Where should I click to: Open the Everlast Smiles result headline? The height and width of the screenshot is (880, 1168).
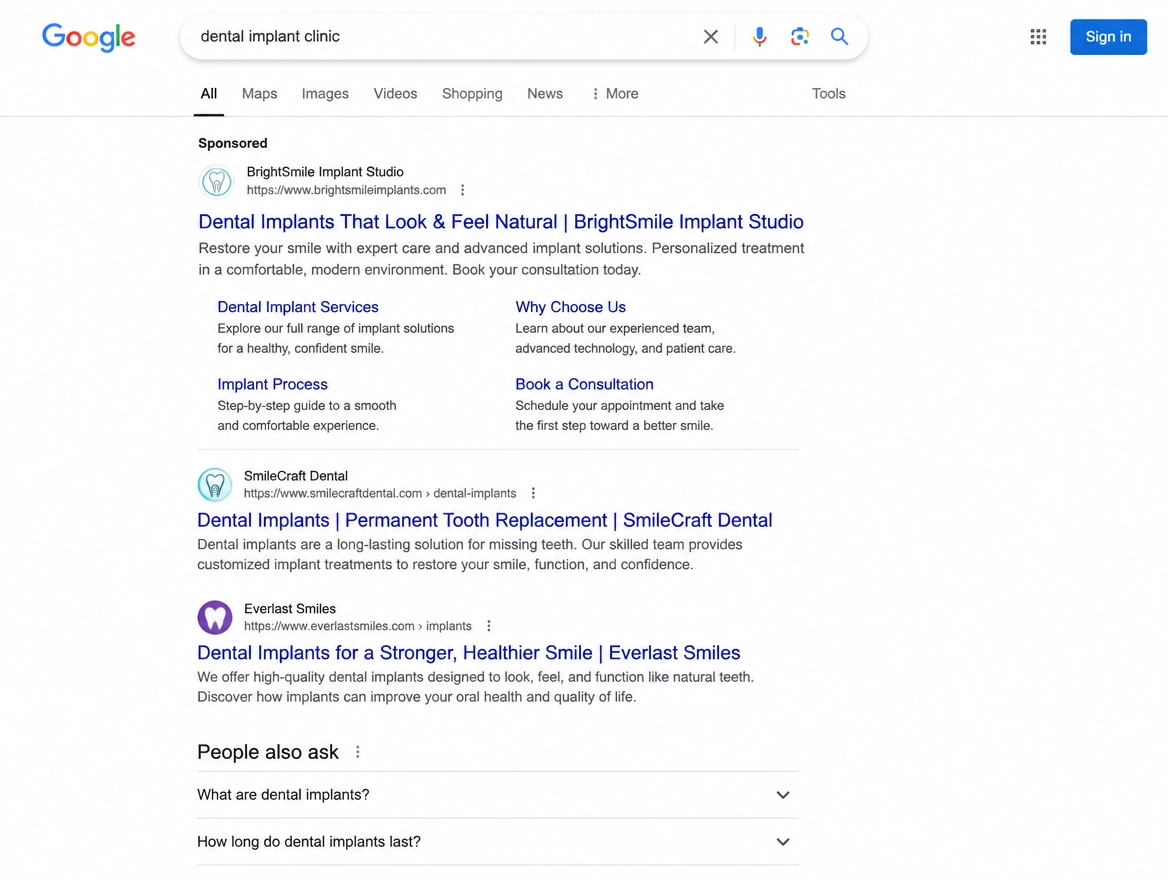tap(469, 653)
